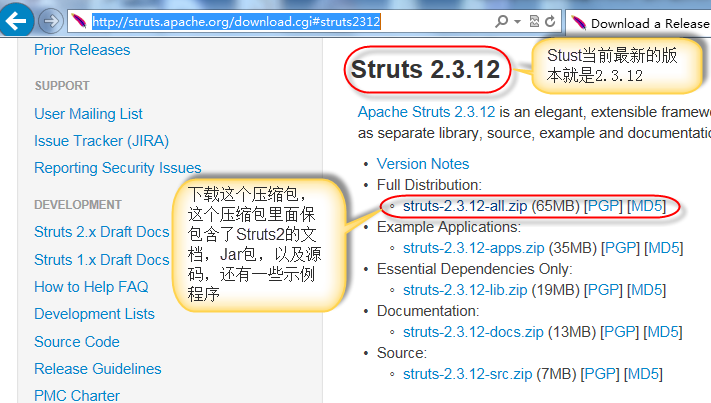Download struts-2.3.12-docs.zip
Viewport: 711px width, 403px height.
pyautogui.click(x=473, y=332)
